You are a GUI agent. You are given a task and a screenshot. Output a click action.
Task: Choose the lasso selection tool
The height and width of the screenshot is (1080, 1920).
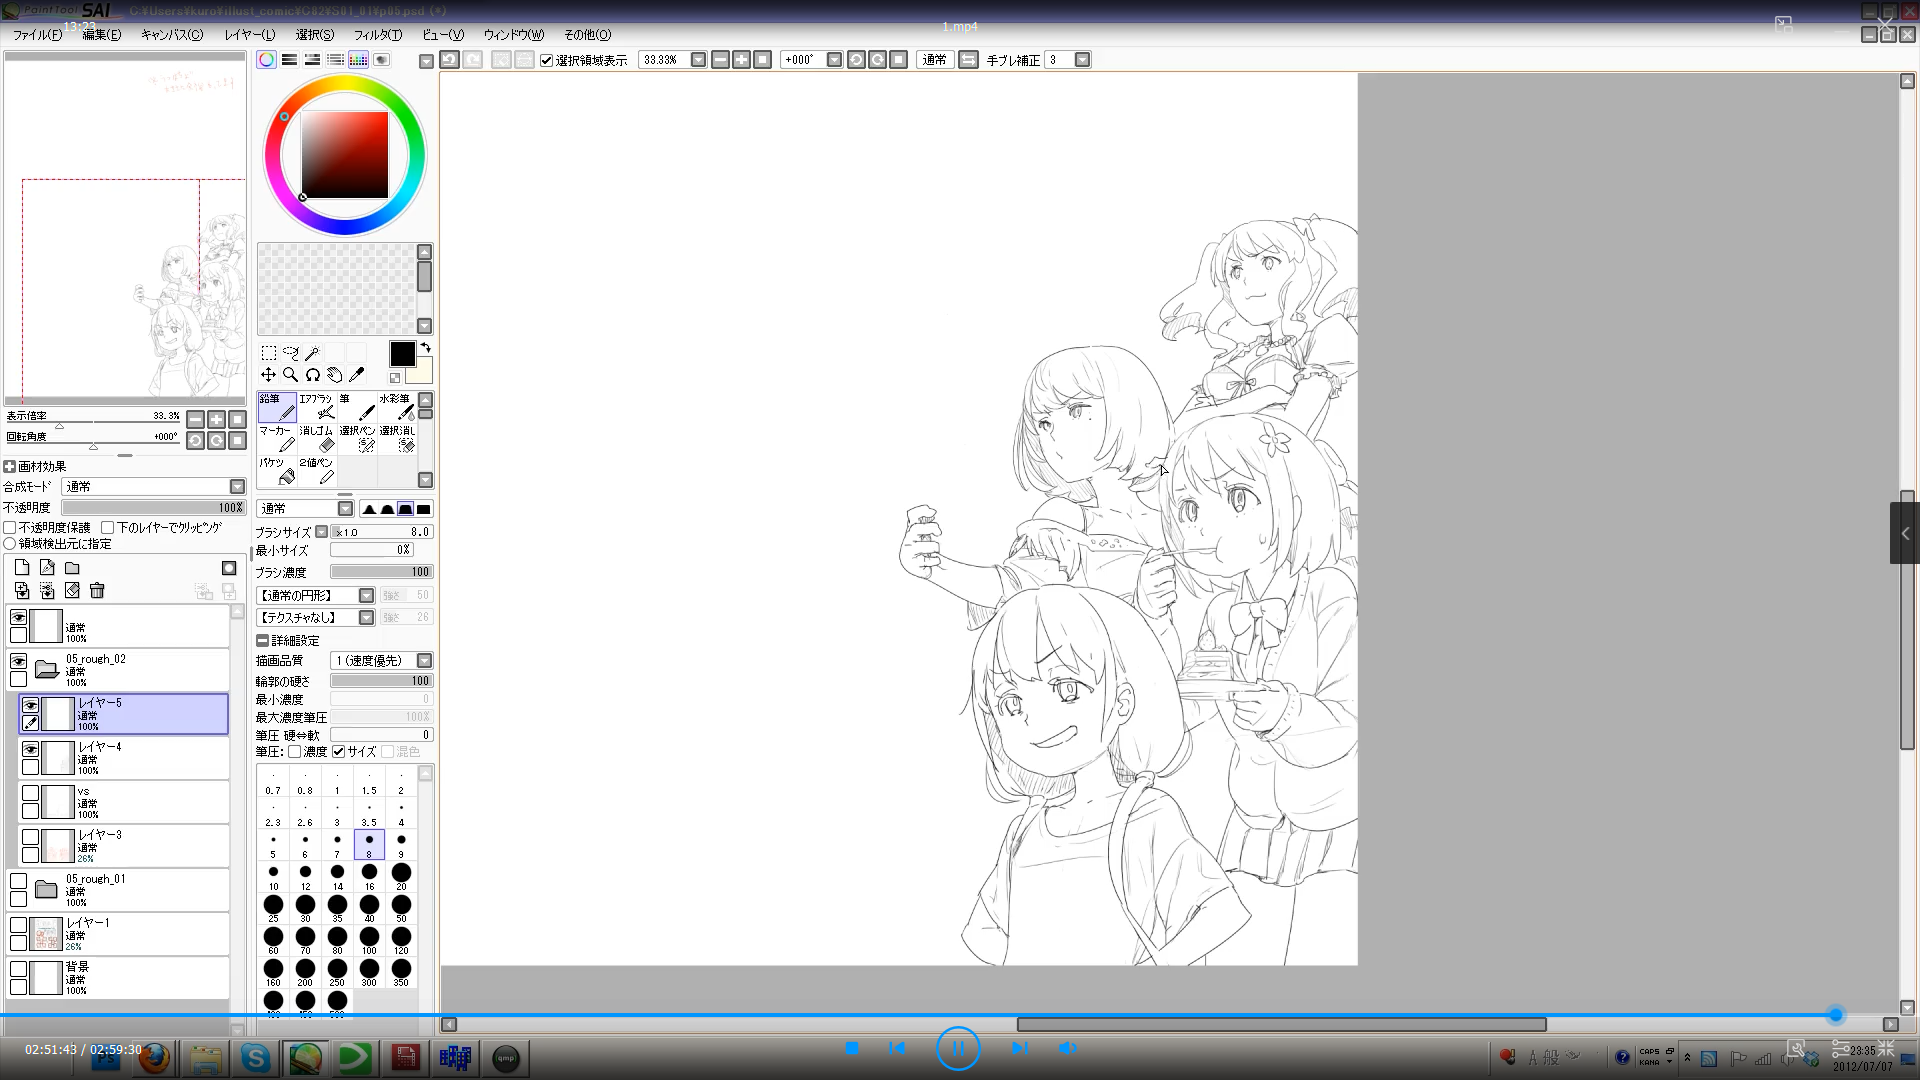pyautogui.click(x=291, y=353)
